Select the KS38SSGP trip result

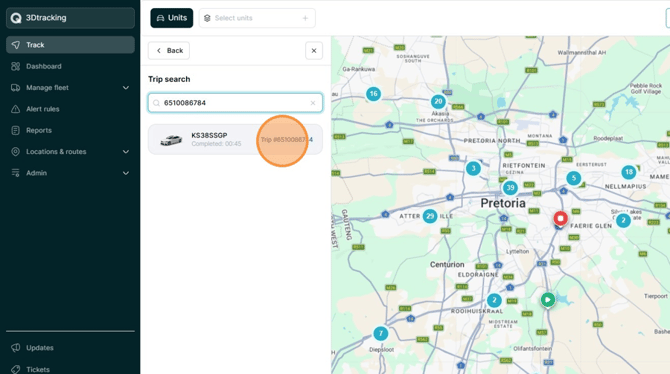pos(235,139)
